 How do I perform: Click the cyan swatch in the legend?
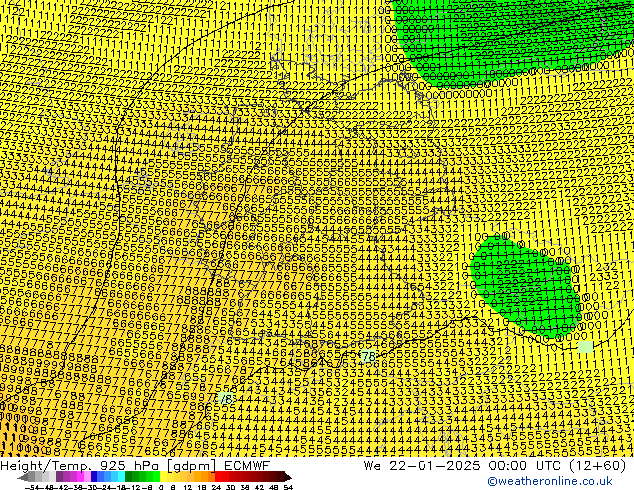pyautogui.click(x=121, y=476)
